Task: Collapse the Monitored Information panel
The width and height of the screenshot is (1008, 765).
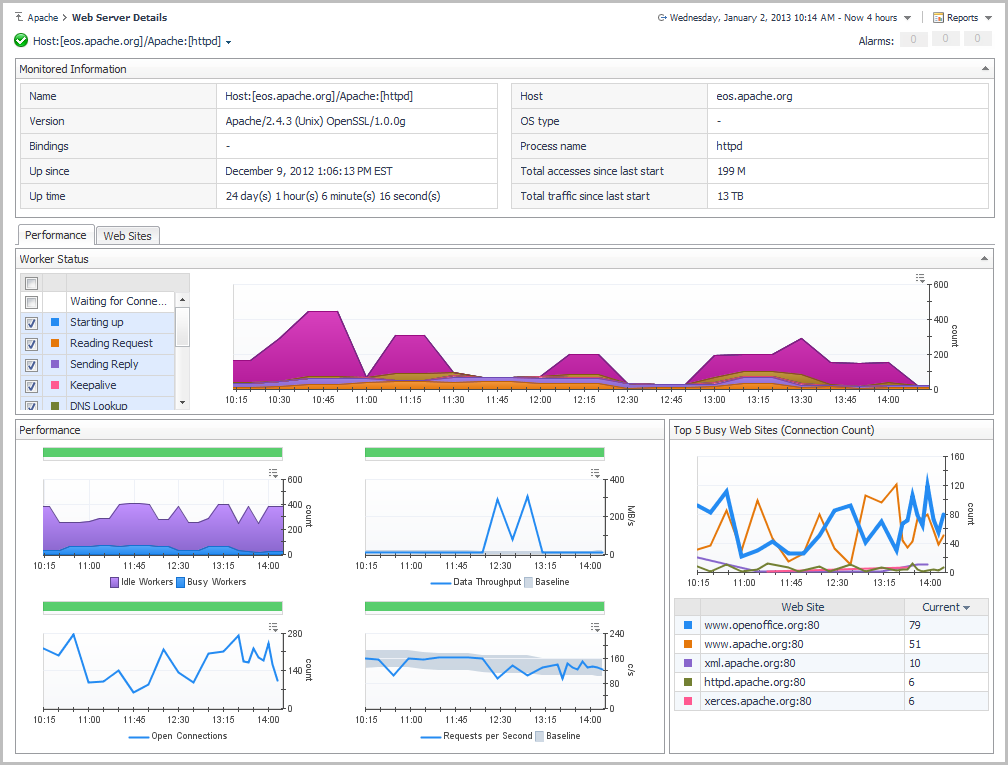Action: click(x=986, y=69)
